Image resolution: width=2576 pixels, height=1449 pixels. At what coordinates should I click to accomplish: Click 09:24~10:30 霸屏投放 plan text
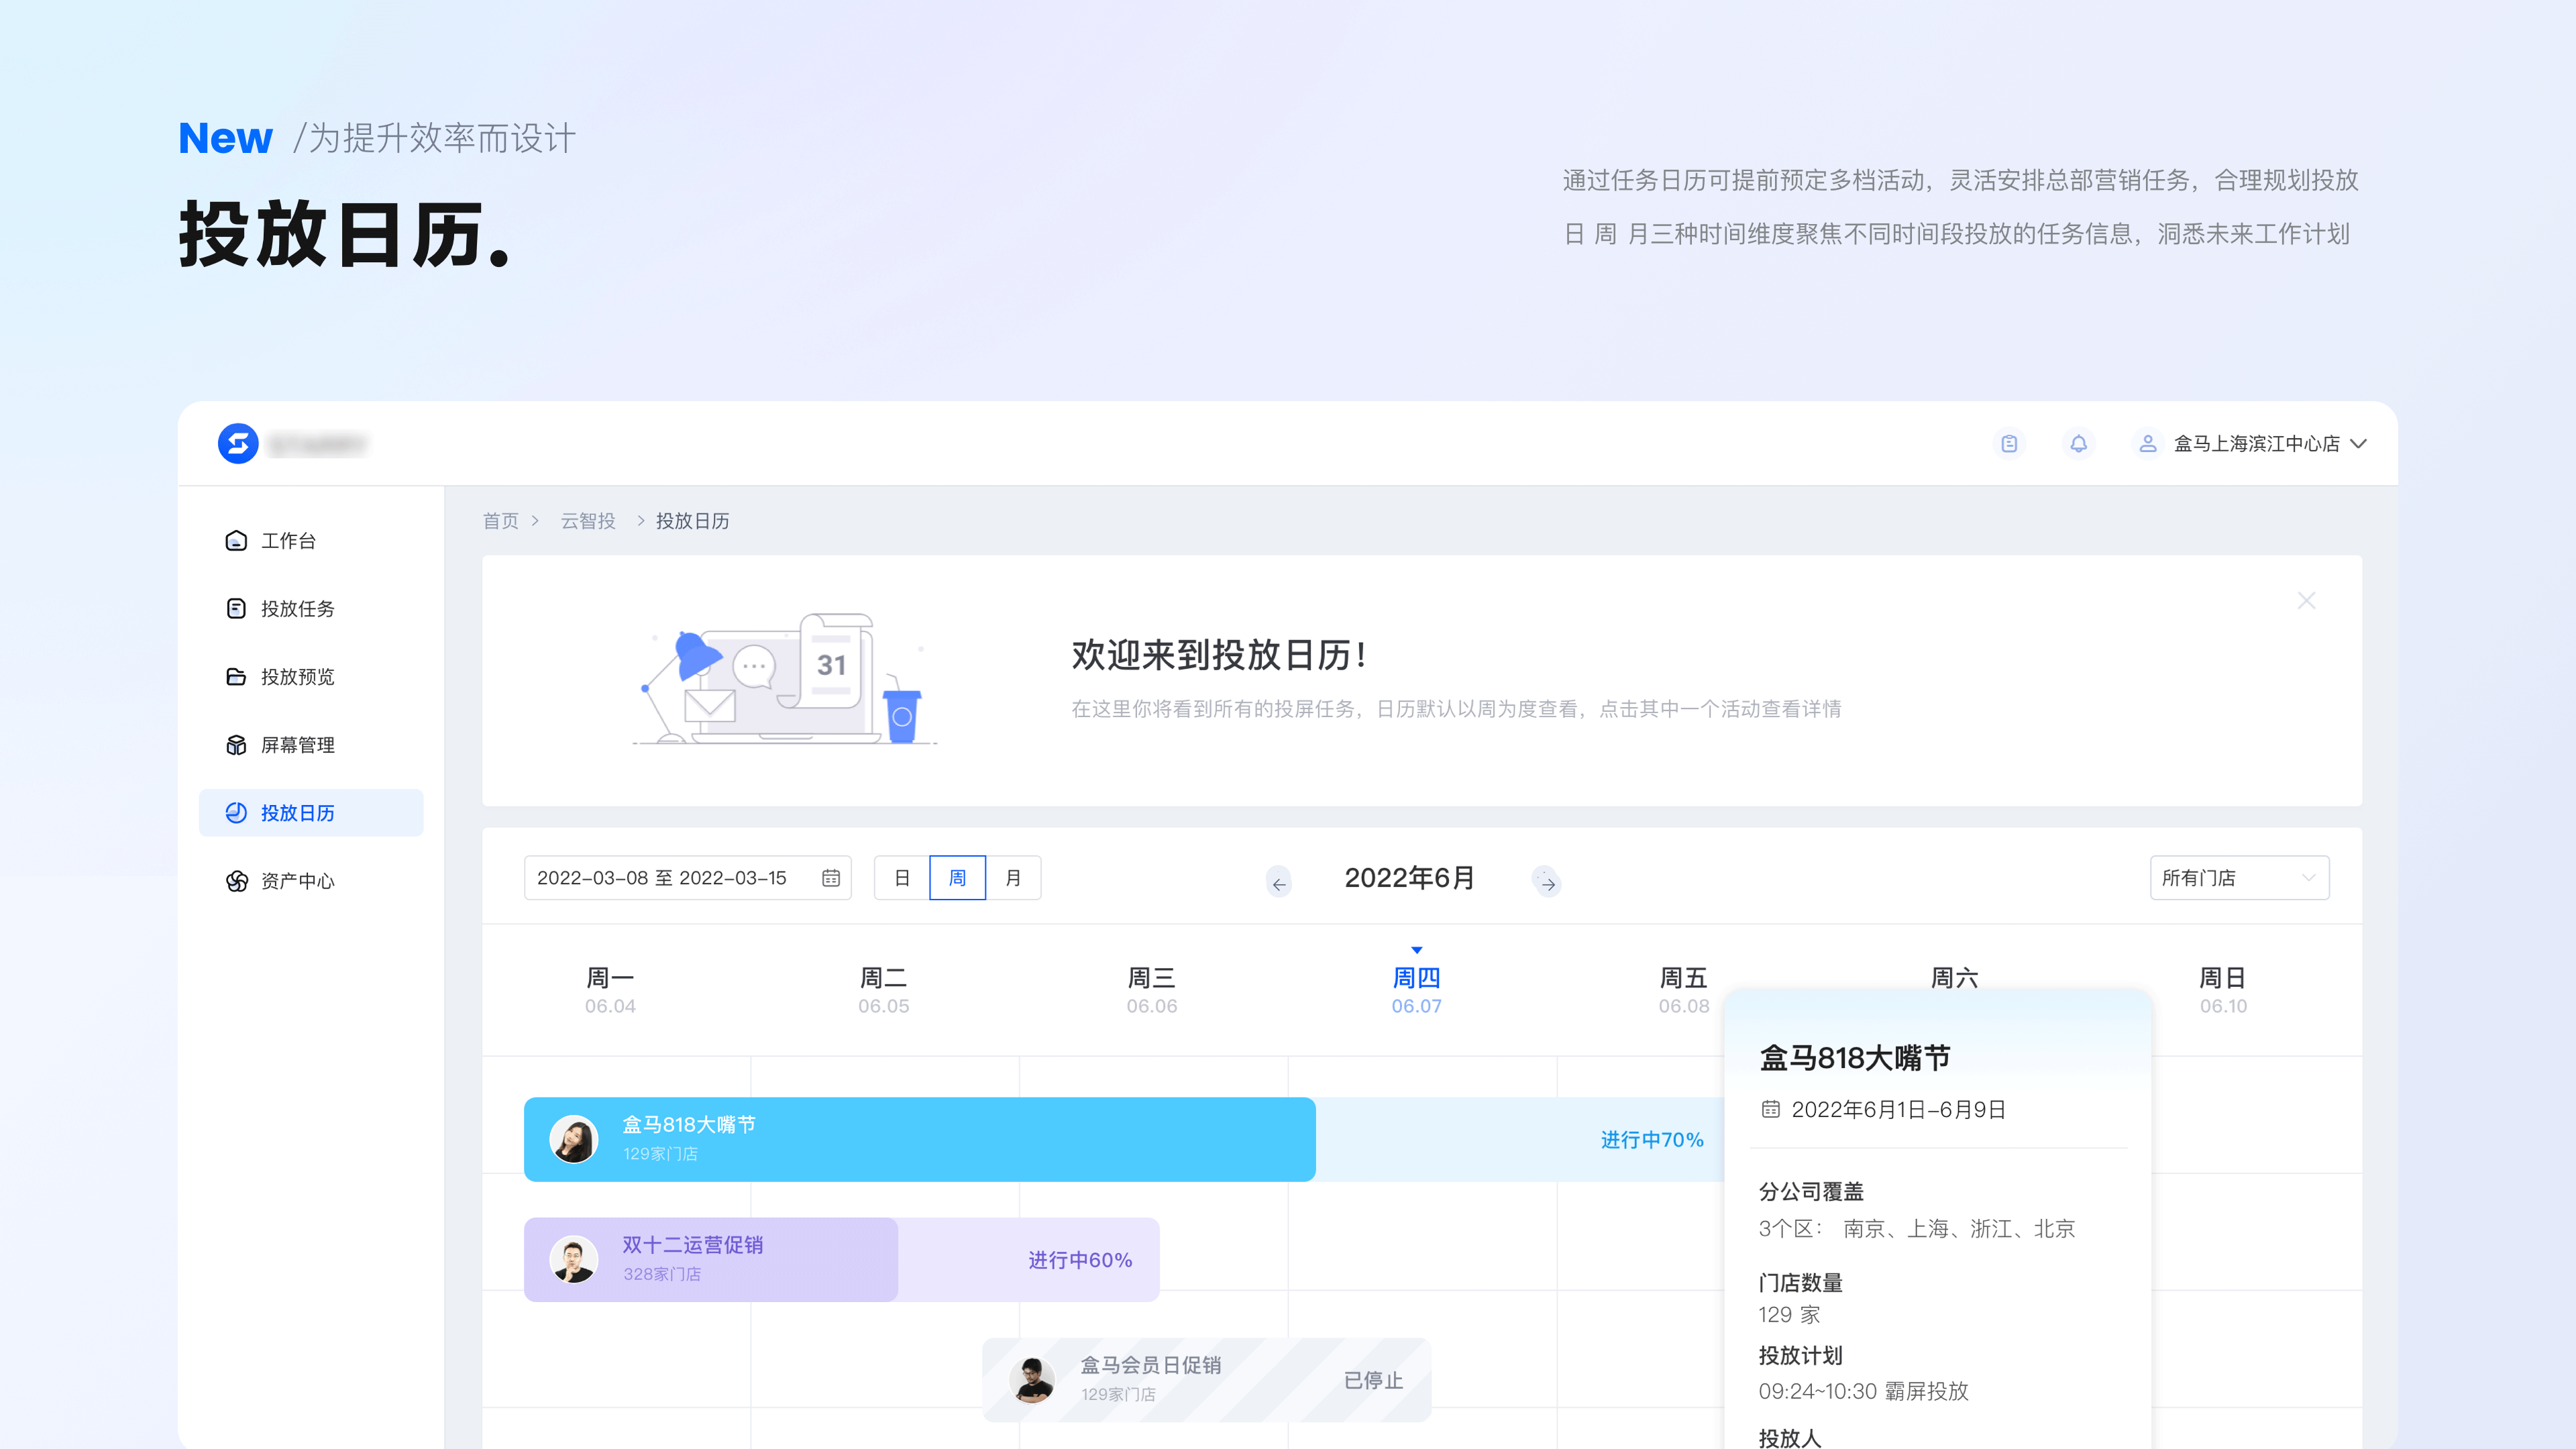1863,1391
